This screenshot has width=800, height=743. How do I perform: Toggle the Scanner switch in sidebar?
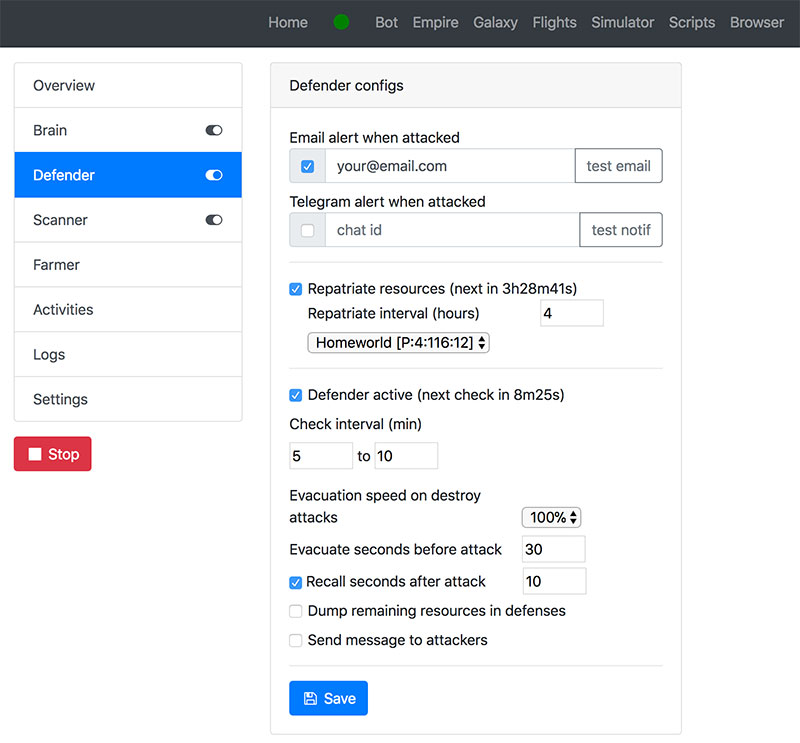[213, 220]
